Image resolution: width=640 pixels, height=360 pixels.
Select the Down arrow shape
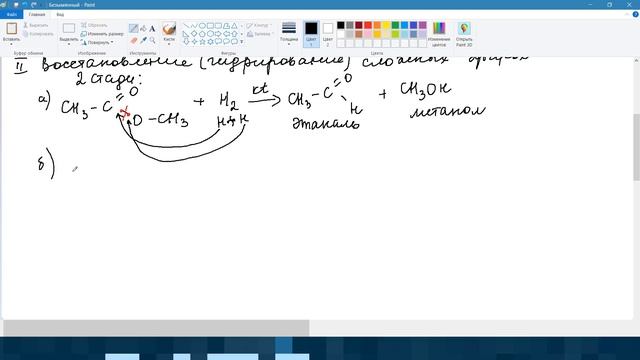(x=186, y=41)
